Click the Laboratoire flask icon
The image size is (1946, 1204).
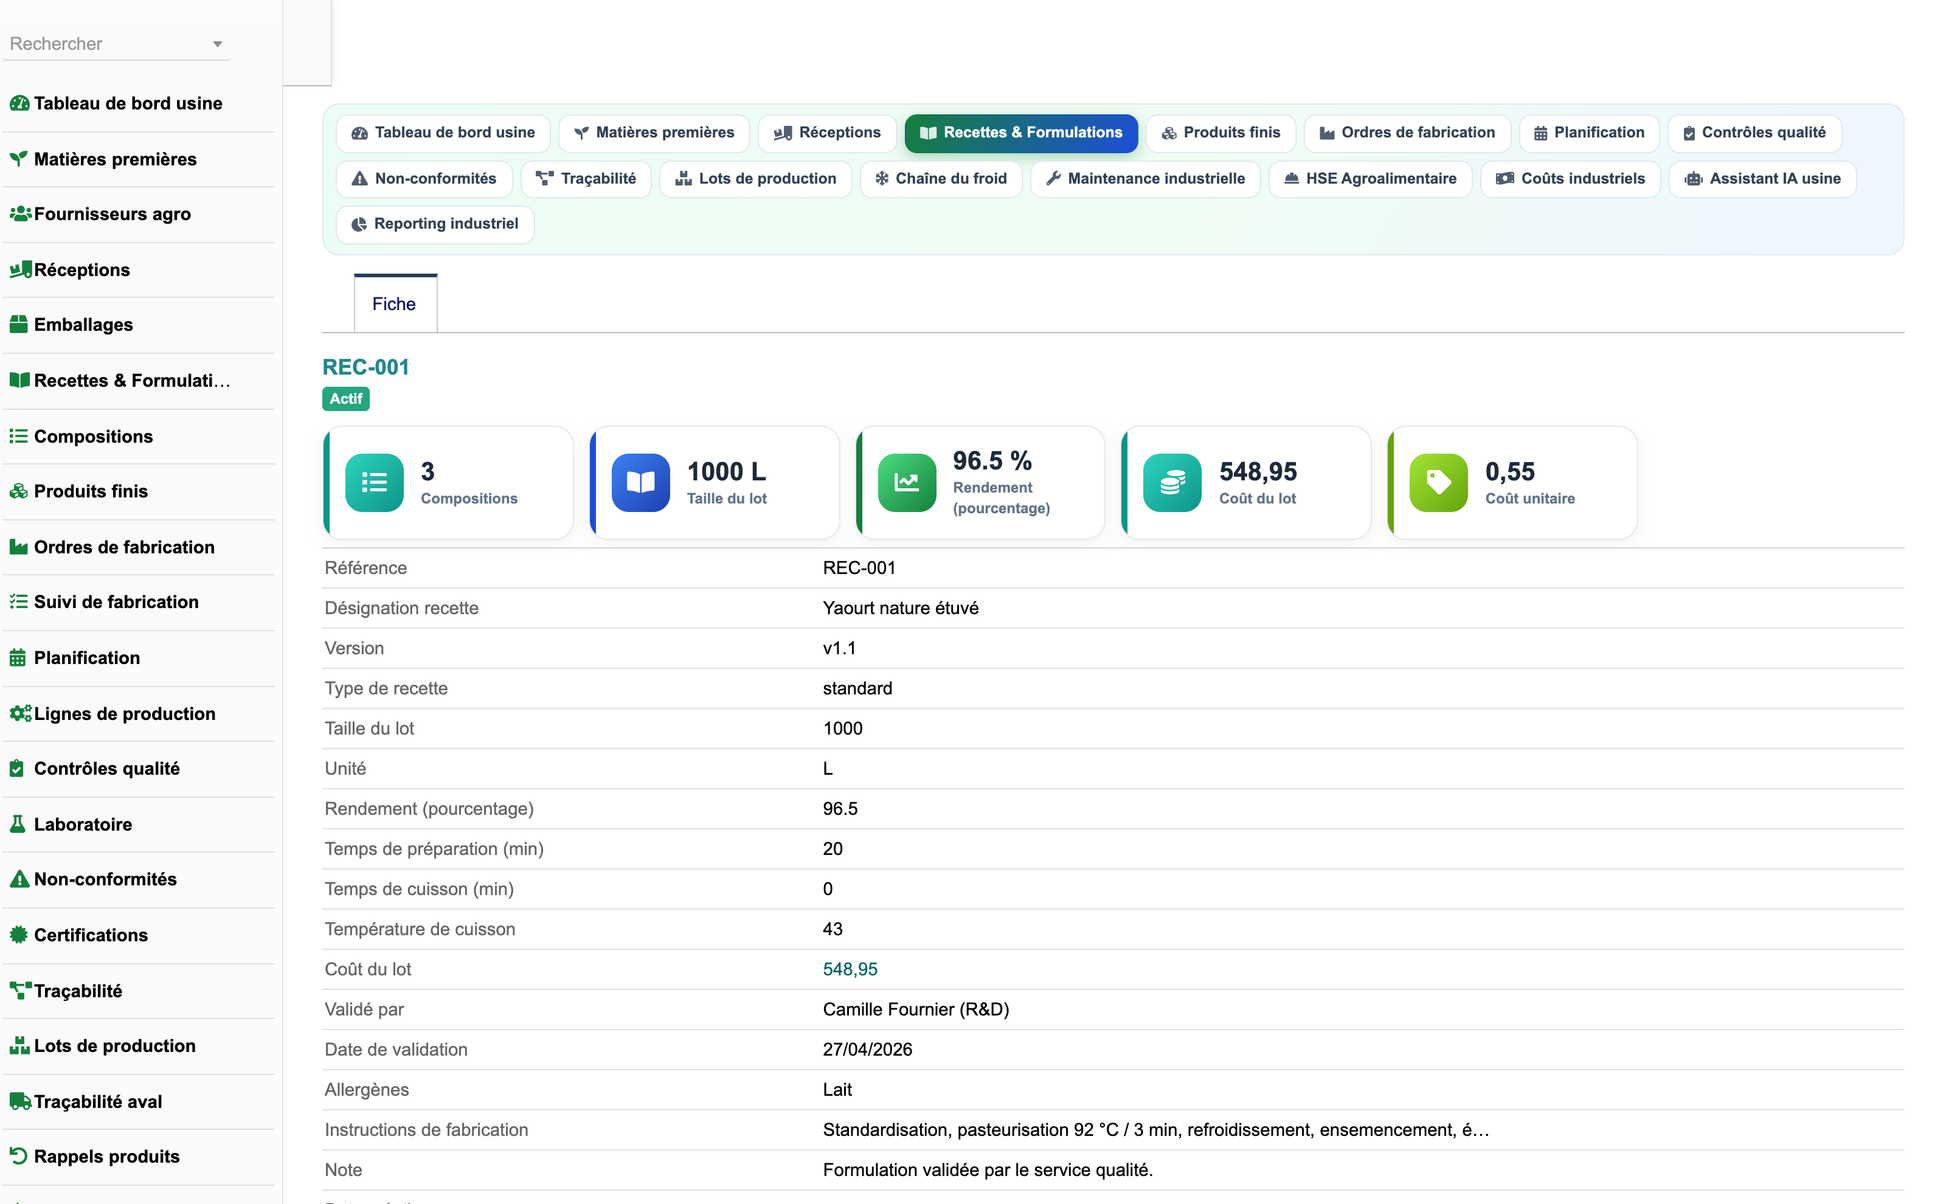[17, 824]
